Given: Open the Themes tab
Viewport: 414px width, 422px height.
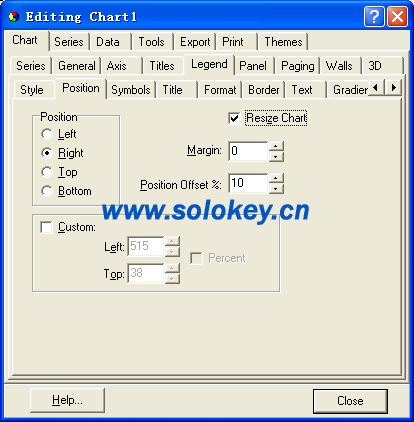Looking at the screenshot, I should (x=283, y=42).
